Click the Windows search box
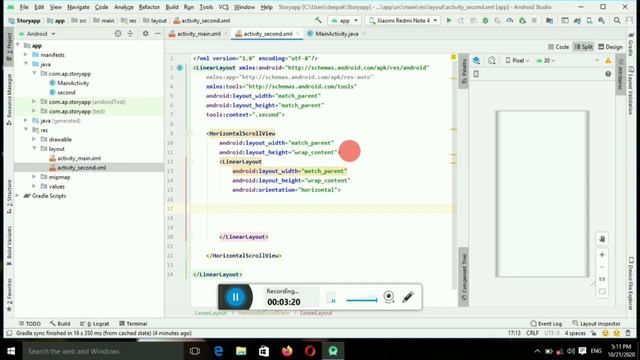The height and width of the screenshot is (360, 640). (x=102, y=351)
